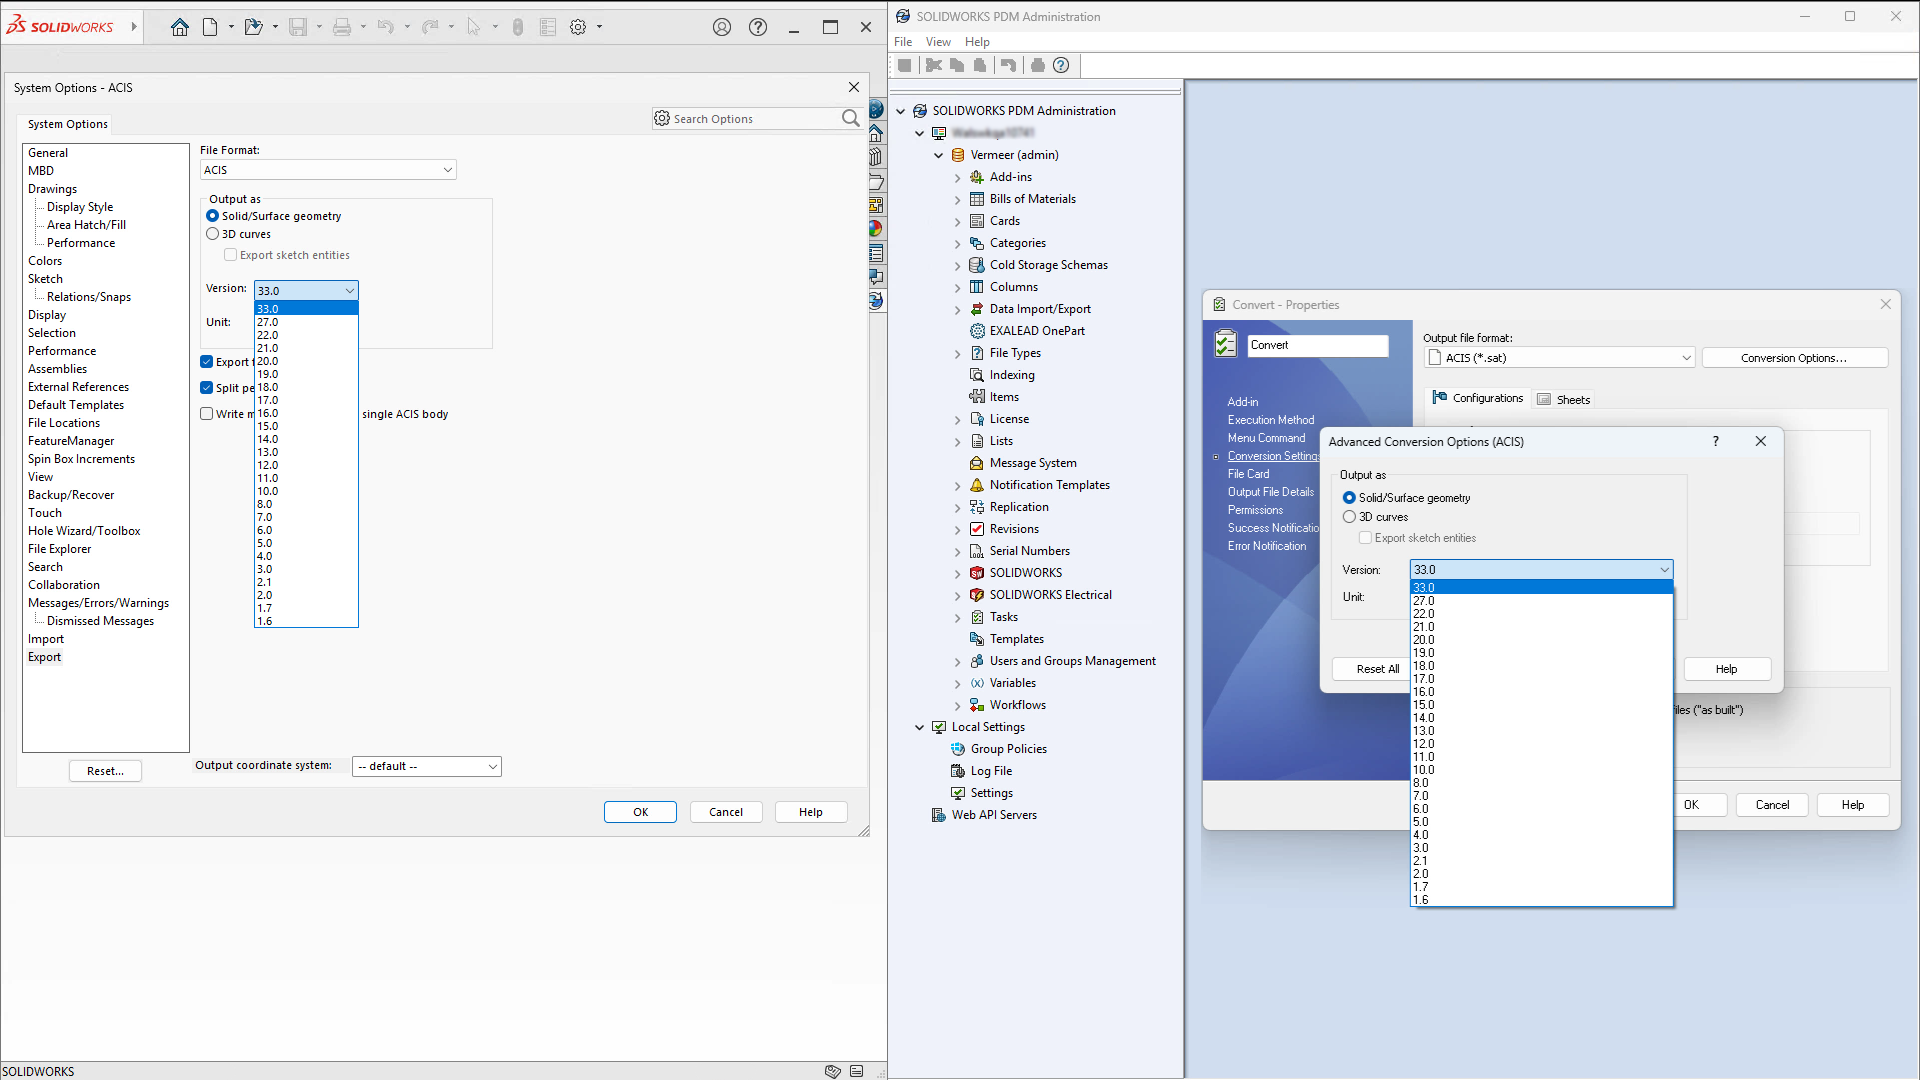Viewport: 1920px width, 1080px height.
Task: Enable Export sketch entities in Advanced Conversion Options
Action: coord(1366,537)
